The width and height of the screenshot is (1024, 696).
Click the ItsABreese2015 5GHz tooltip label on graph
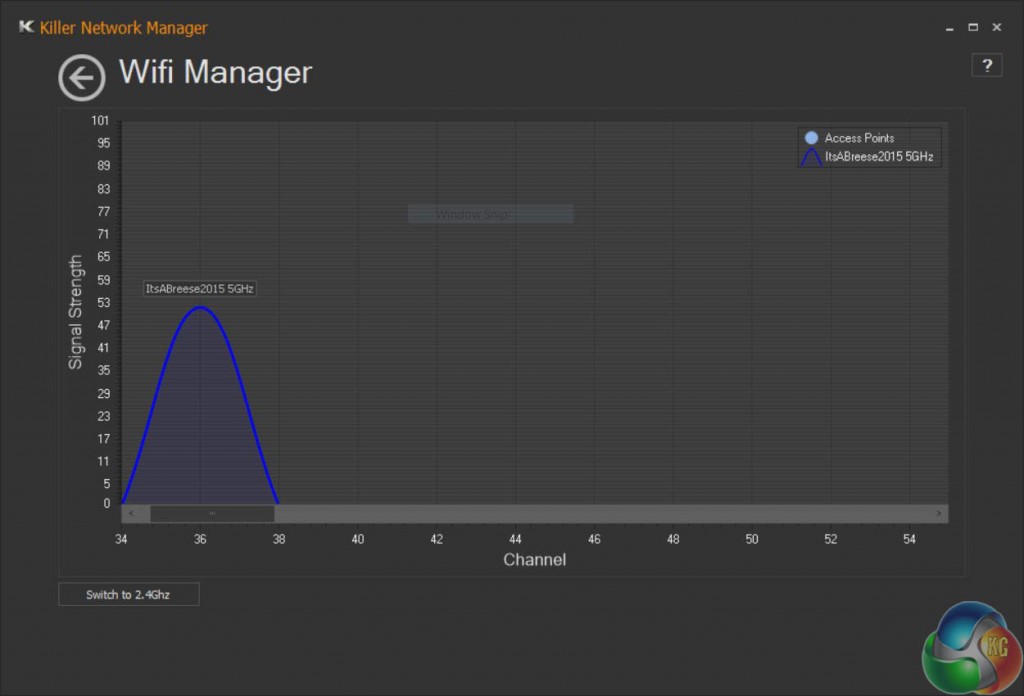coord(200,287)
